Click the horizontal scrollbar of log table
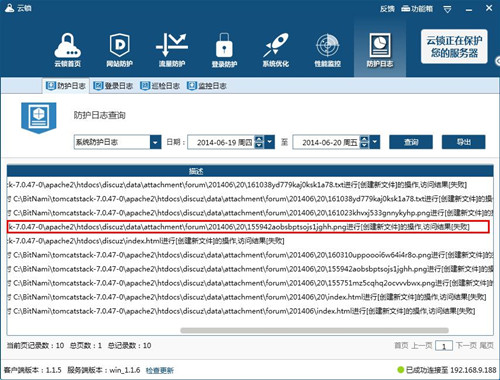Image resolution: width=500 pixels, height=380 pixels. [x=314, y=330]
